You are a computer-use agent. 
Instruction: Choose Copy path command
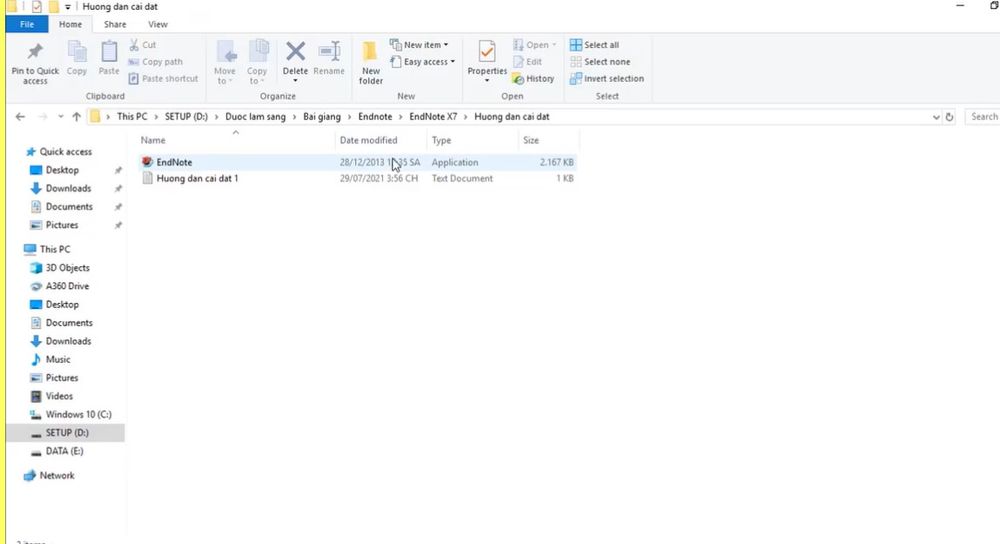click(156, 62)
